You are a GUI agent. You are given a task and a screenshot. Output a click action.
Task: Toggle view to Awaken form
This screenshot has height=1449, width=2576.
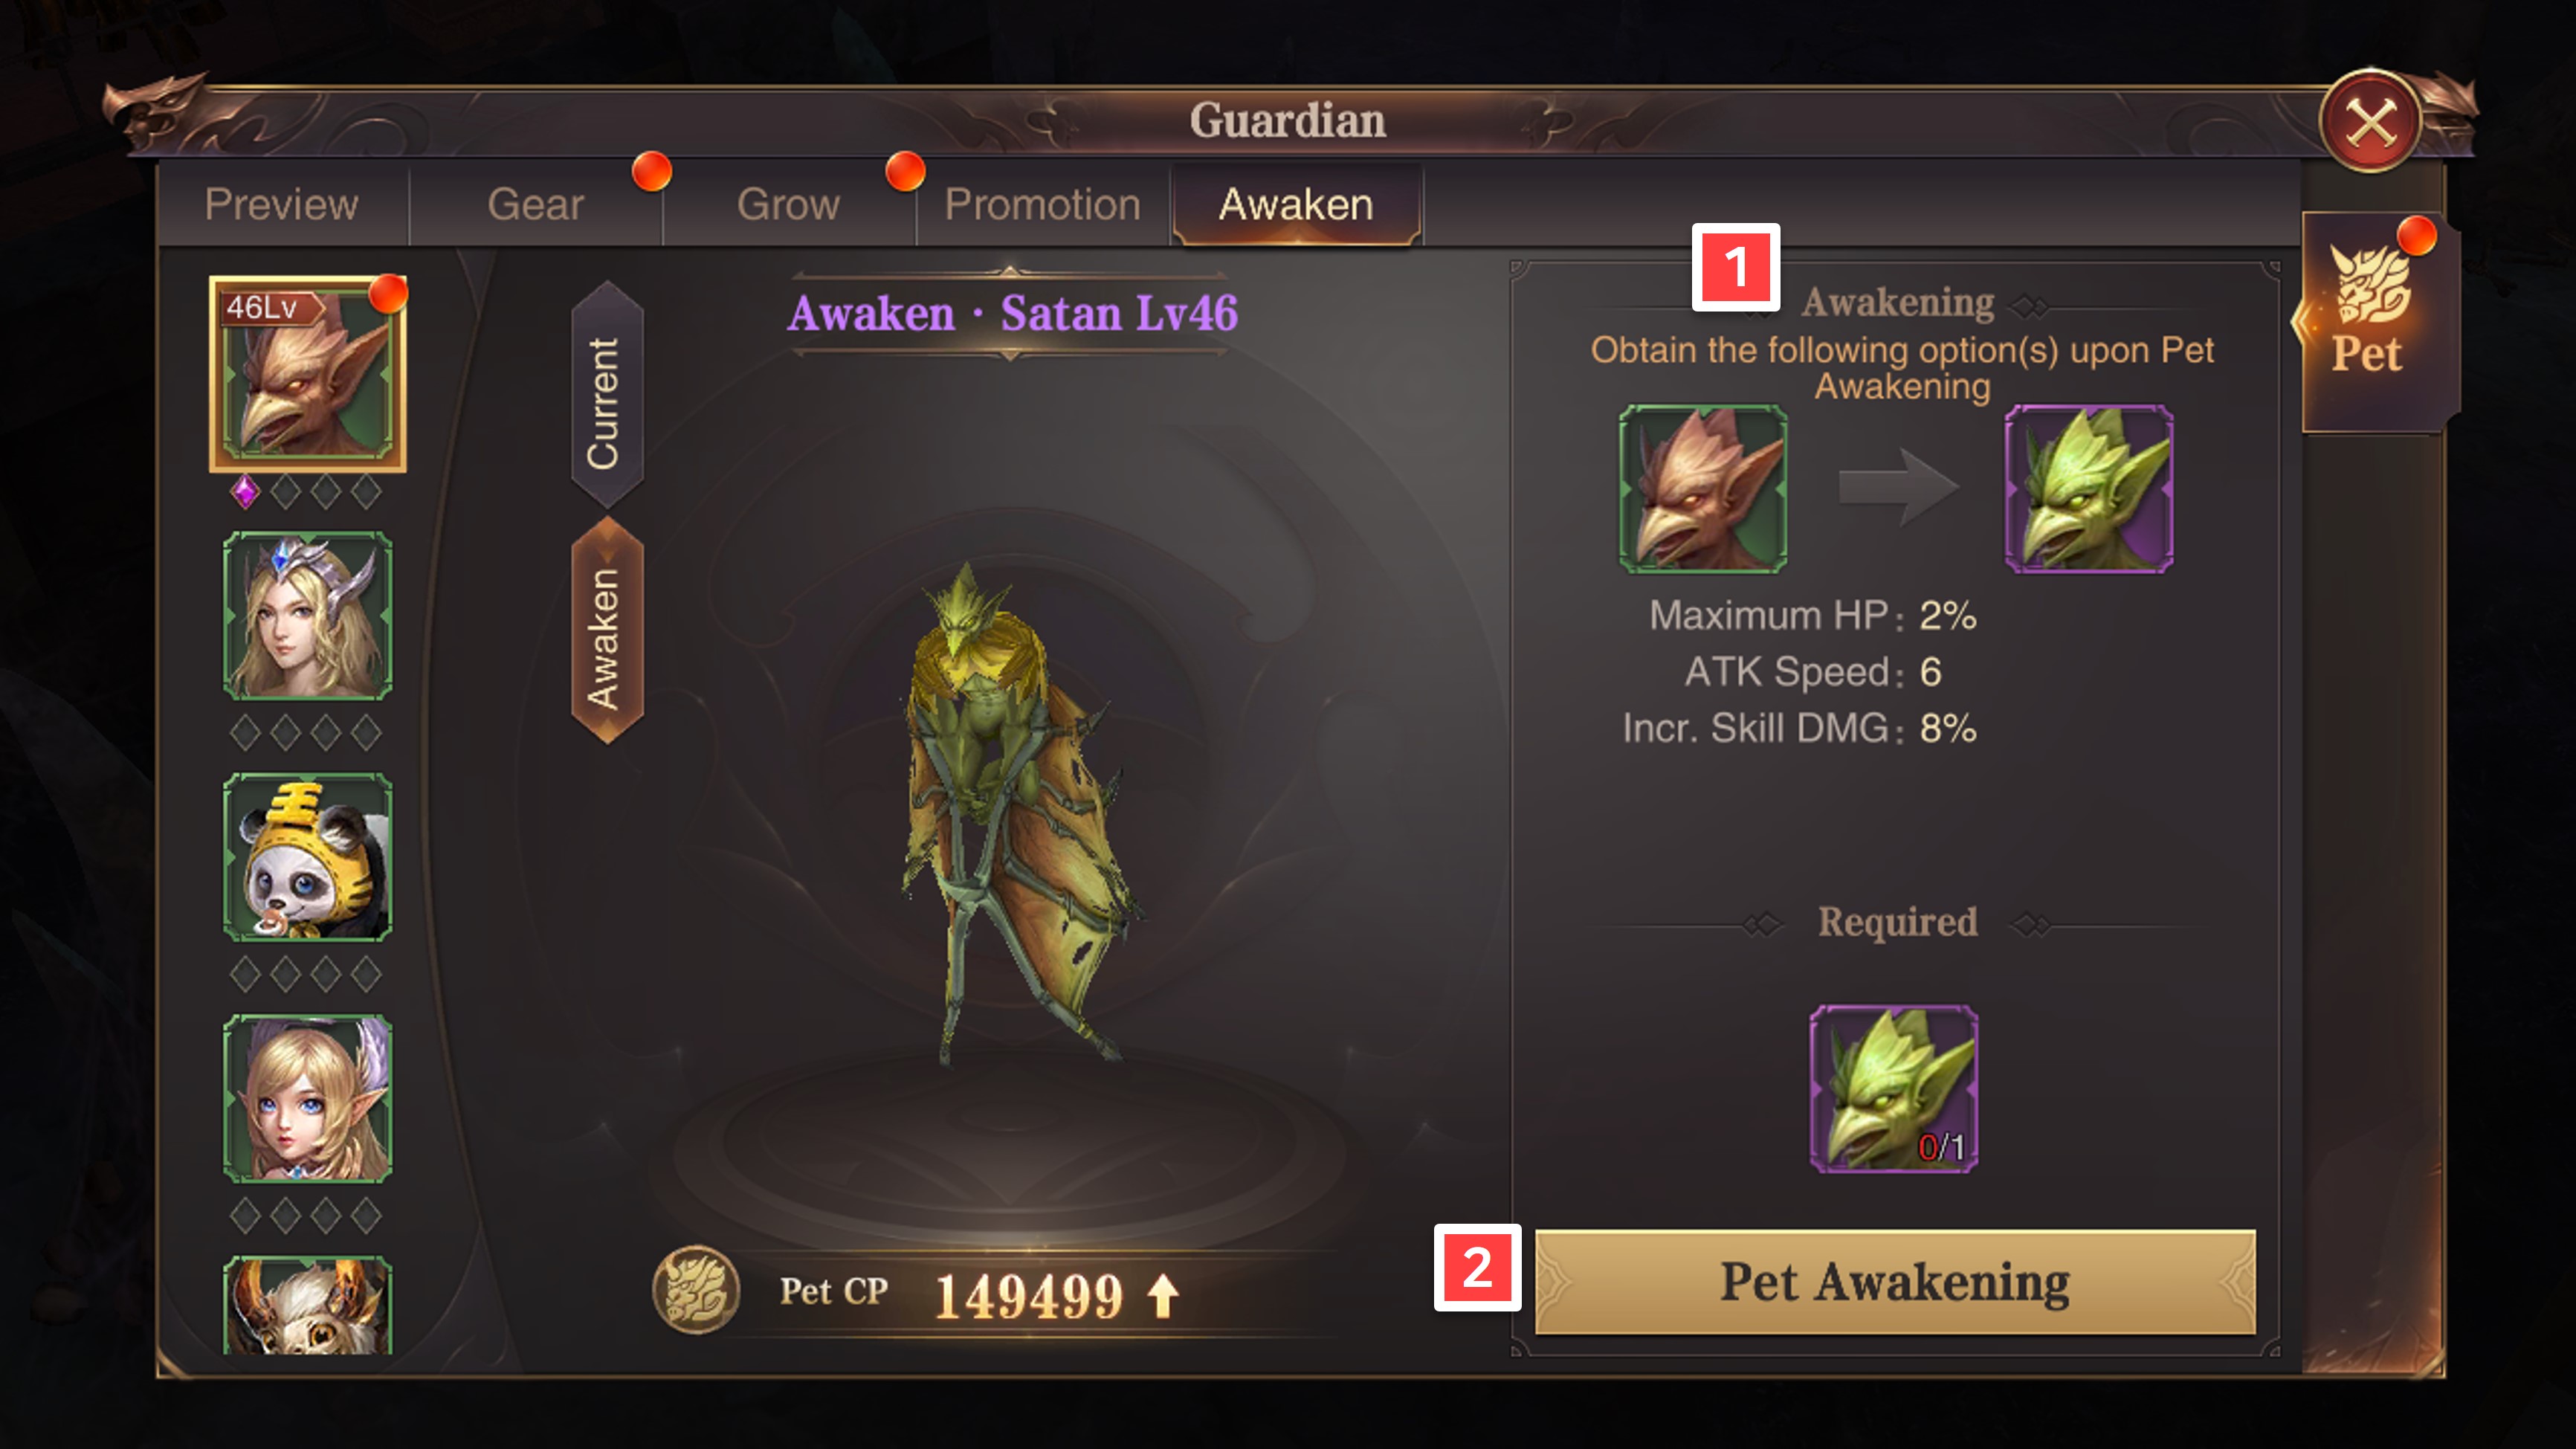point(606,632)
